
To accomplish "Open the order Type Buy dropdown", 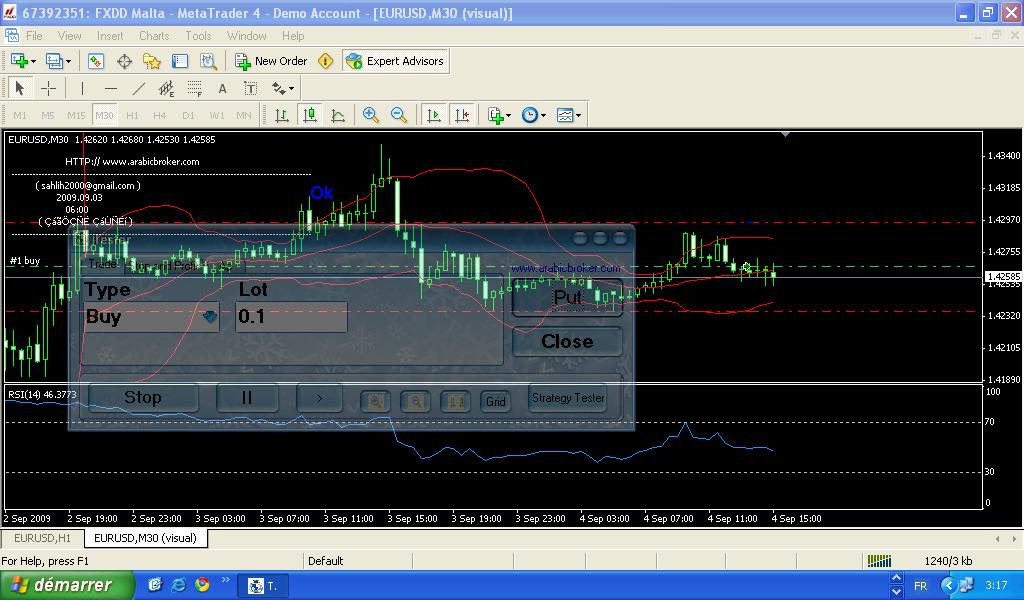I will coord(209,317).
